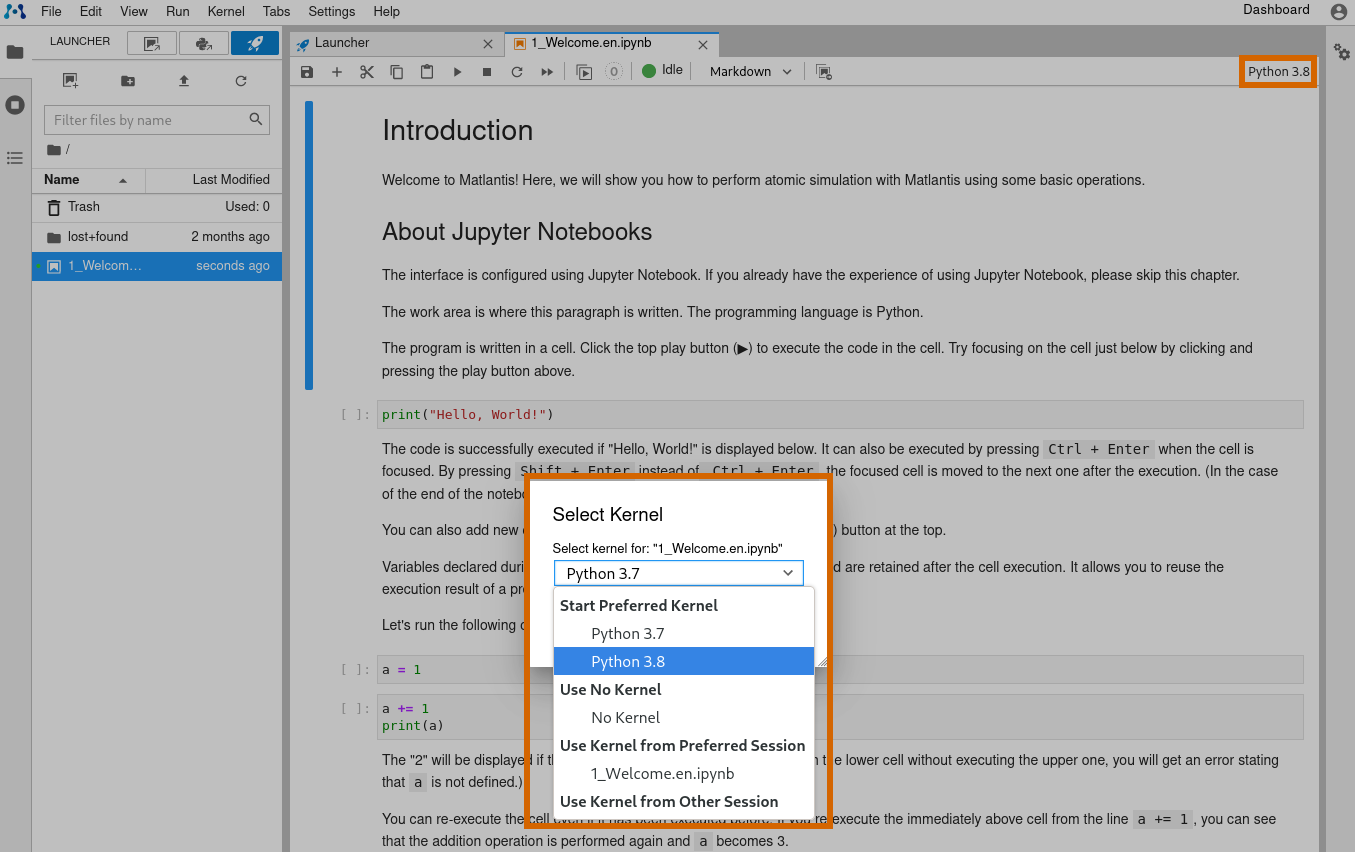Open the File menu

point(51,12)
